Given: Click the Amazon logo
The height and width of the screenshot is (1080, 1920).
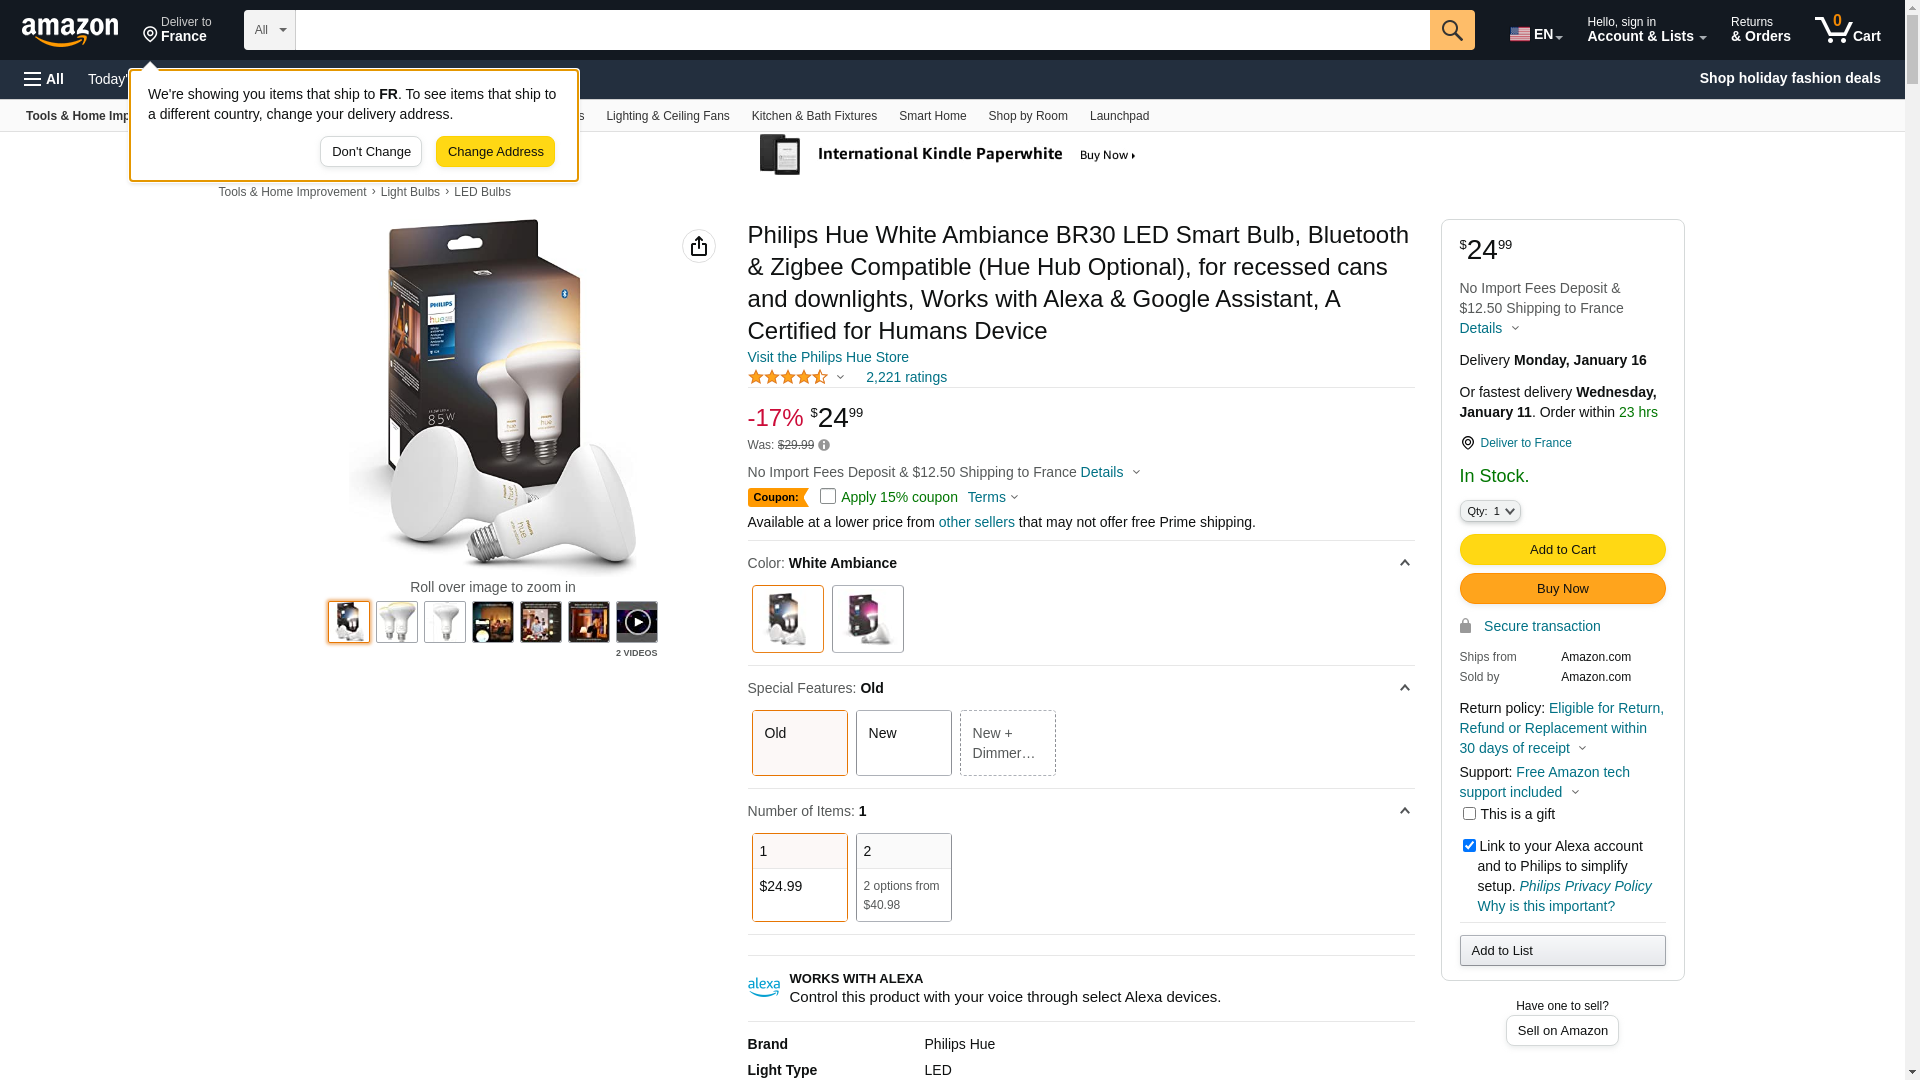Looking at the screenshot, I should coord(70,32).
